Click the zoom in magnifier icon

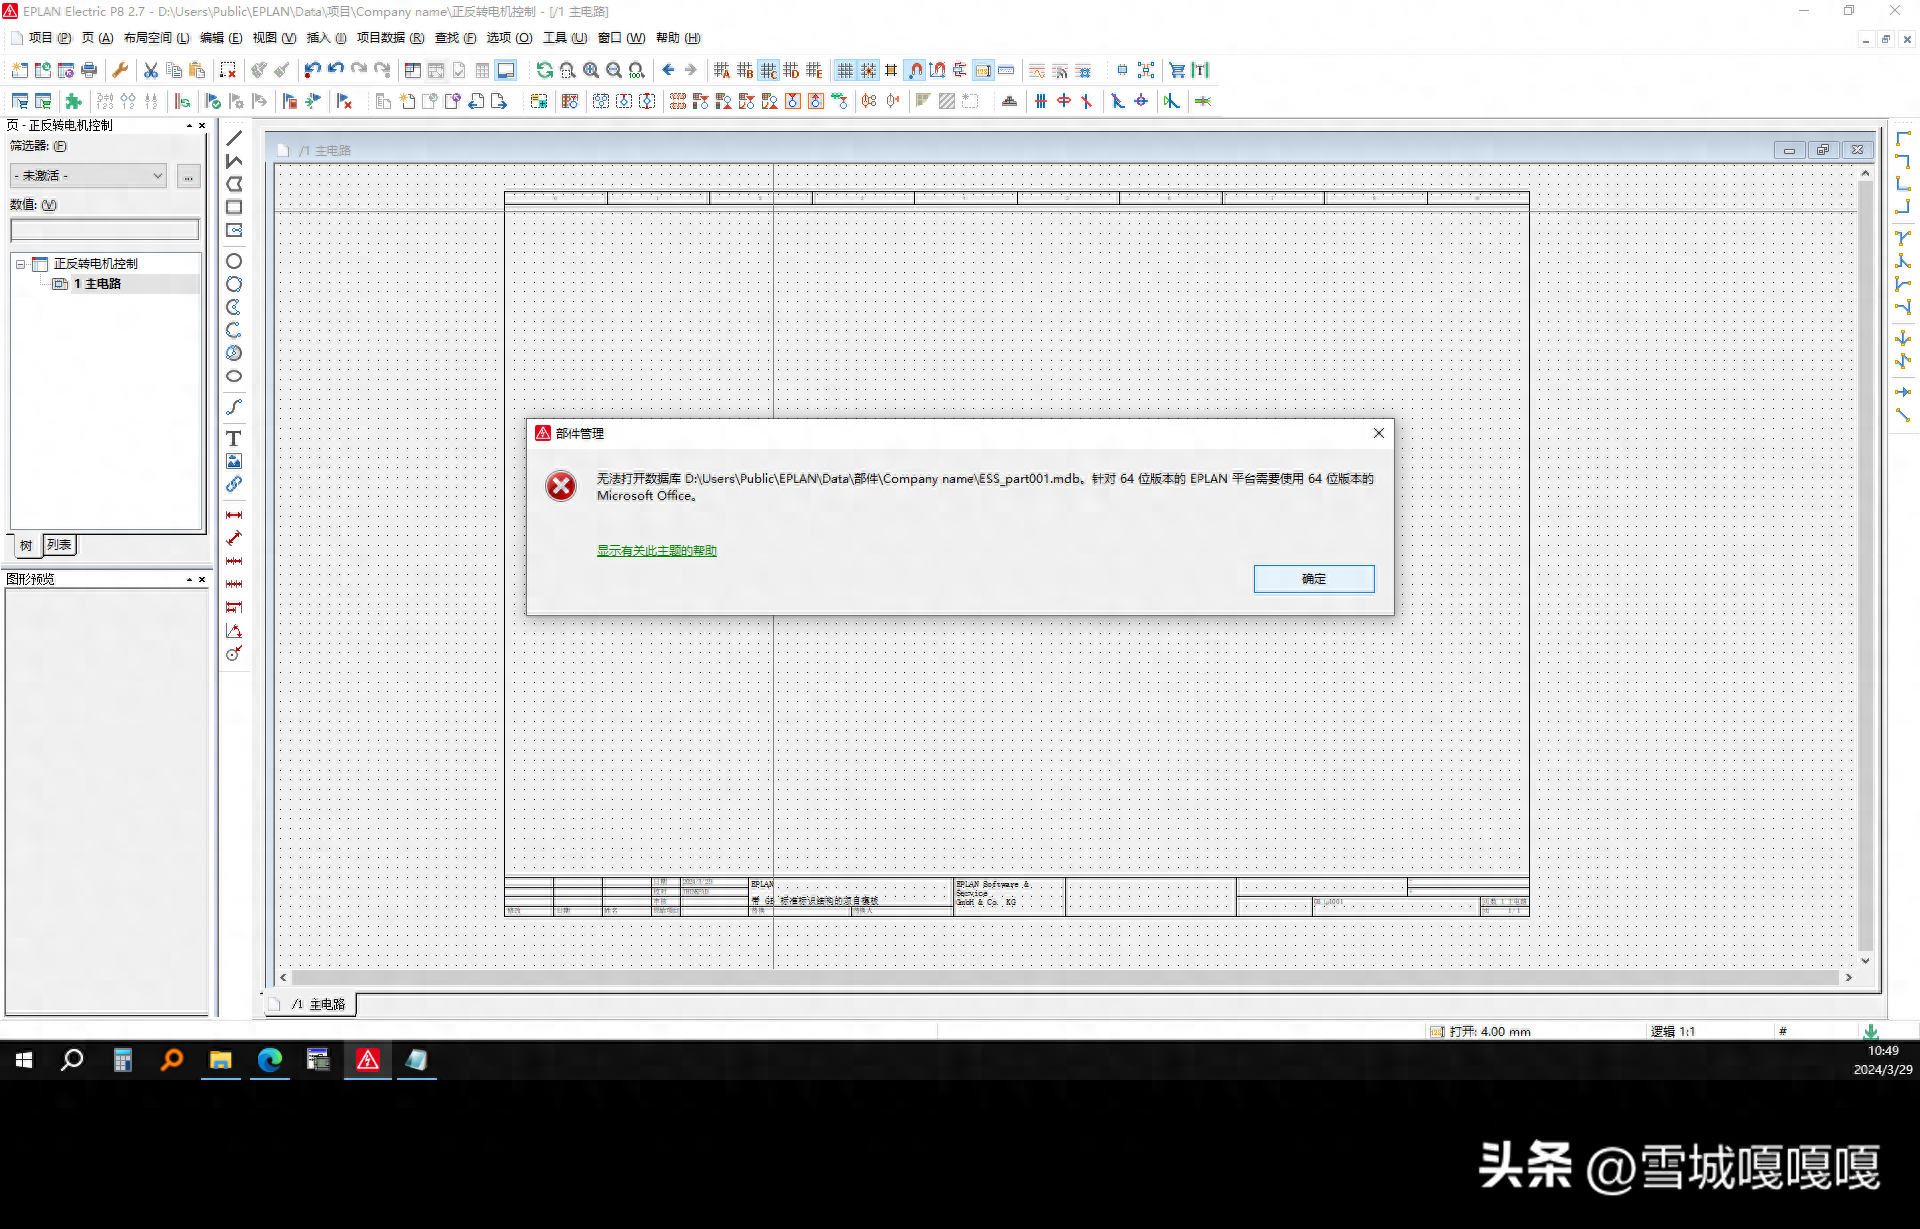click(x=591, y=70)
